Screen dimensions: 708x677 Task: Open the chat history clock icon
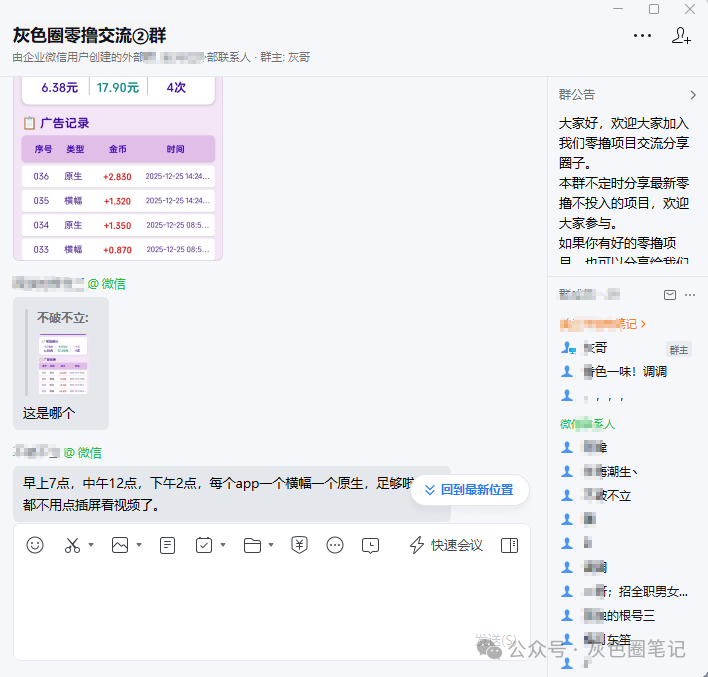click(370, 545)
